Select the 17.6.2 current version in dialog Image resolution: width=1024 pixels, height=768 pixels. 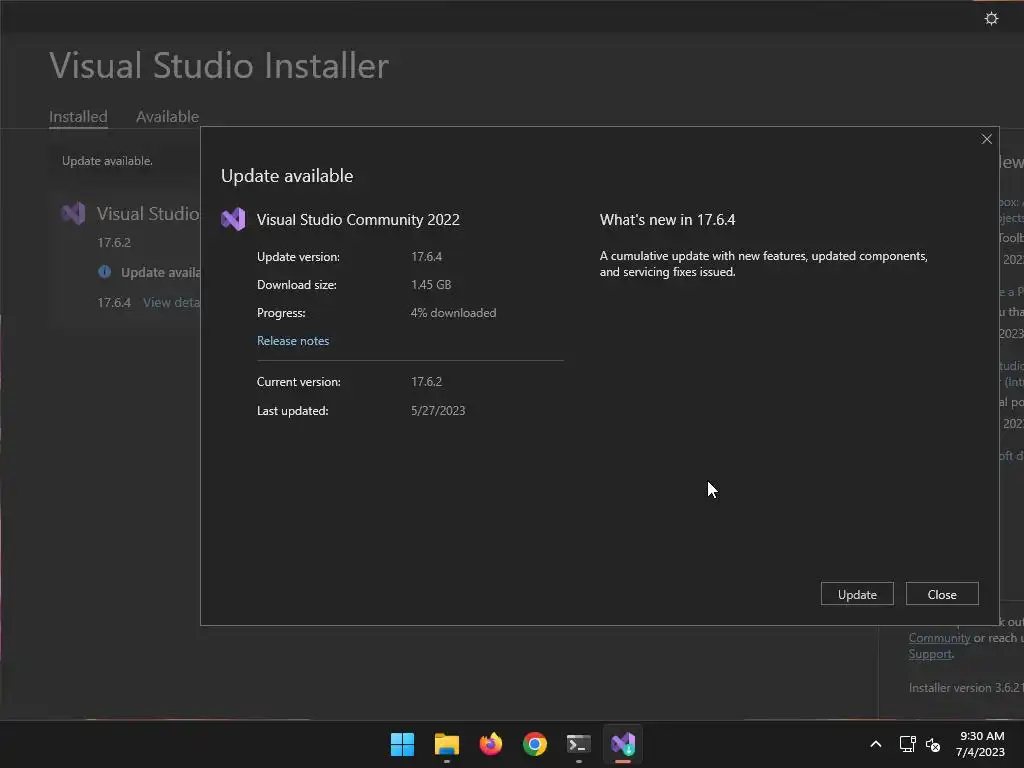pyautogui.click(x=426, y=381)
